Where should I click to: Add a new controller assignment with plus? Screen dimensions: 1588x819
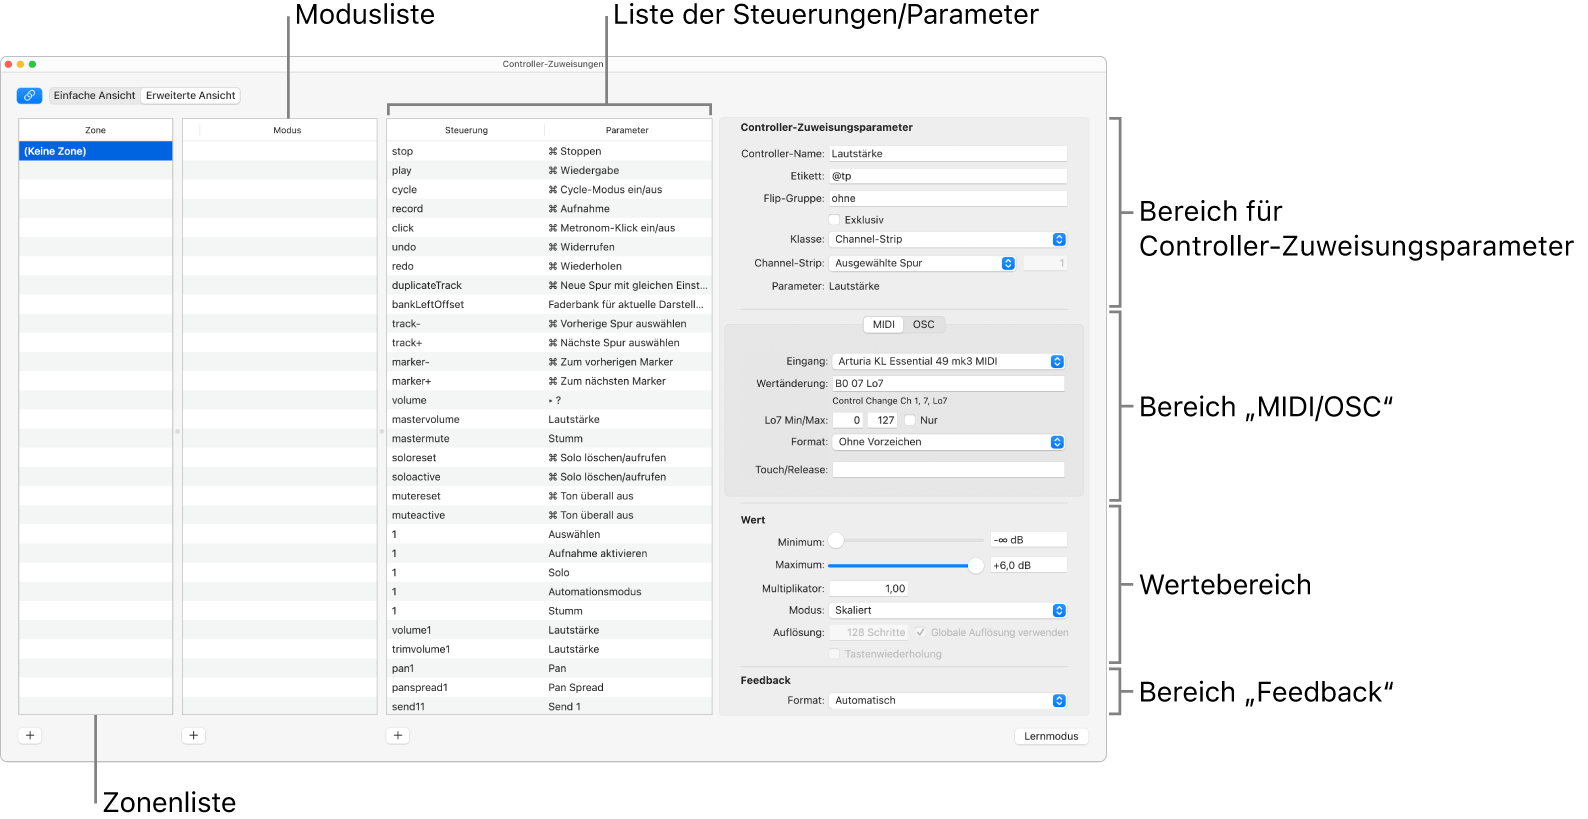398,735
